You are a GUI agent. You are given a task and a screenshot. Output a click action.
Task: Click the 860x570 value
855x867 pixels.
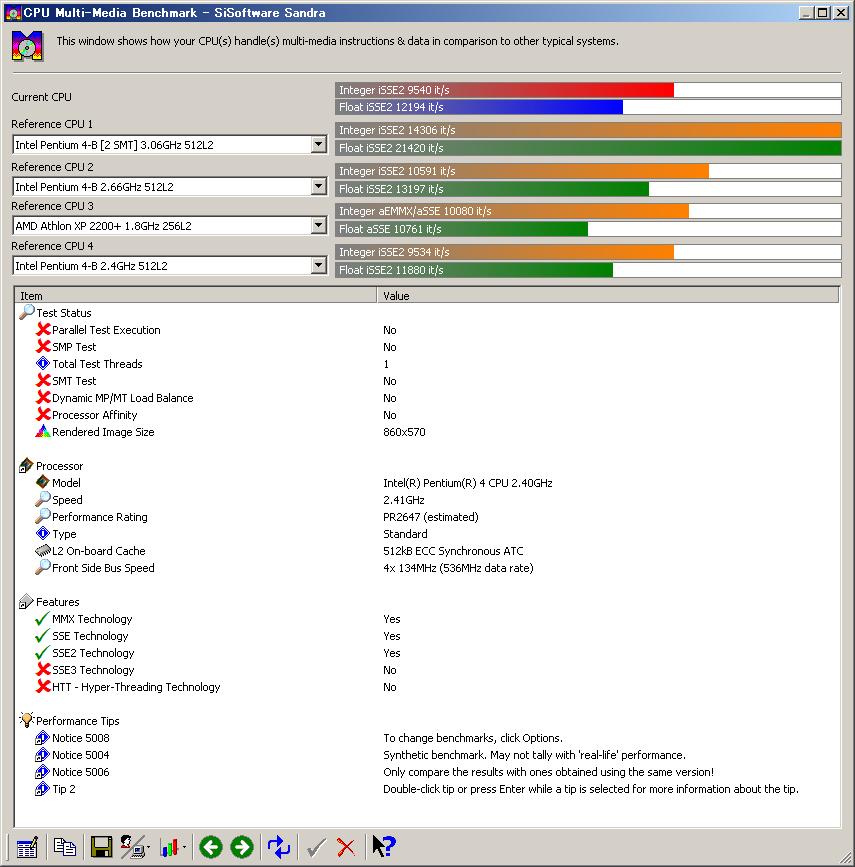404,432
